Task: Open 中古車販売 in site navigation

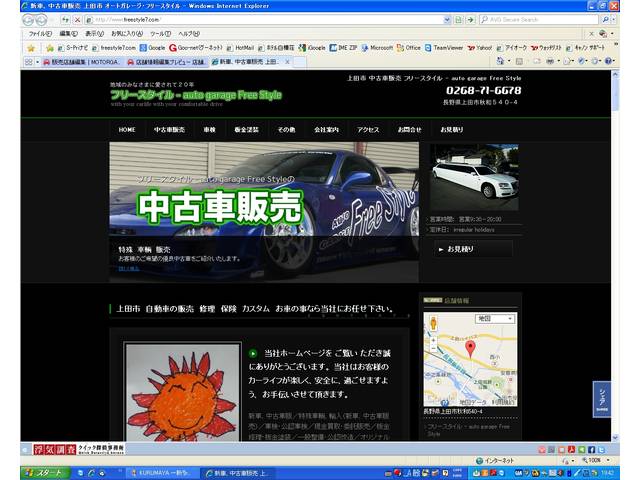Action: 169,130
